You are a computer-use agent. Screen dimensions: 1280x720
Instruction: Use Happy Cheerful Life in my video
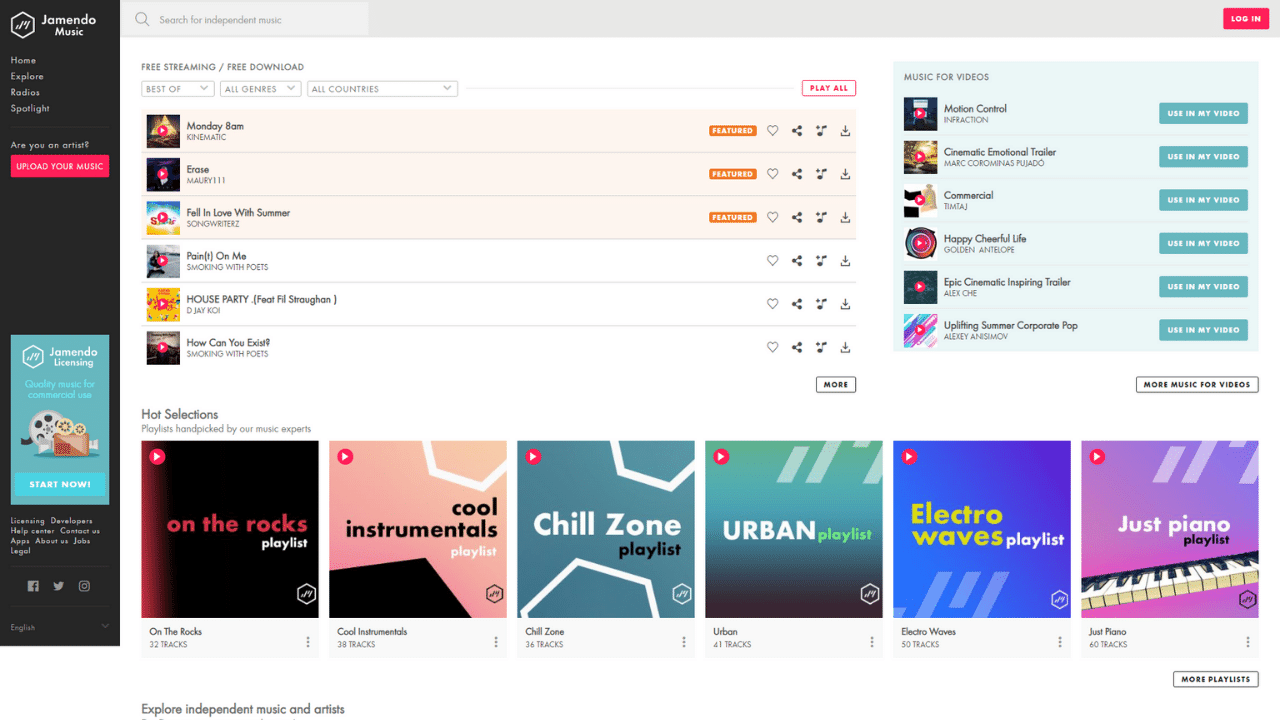[x=1203, y=243]
